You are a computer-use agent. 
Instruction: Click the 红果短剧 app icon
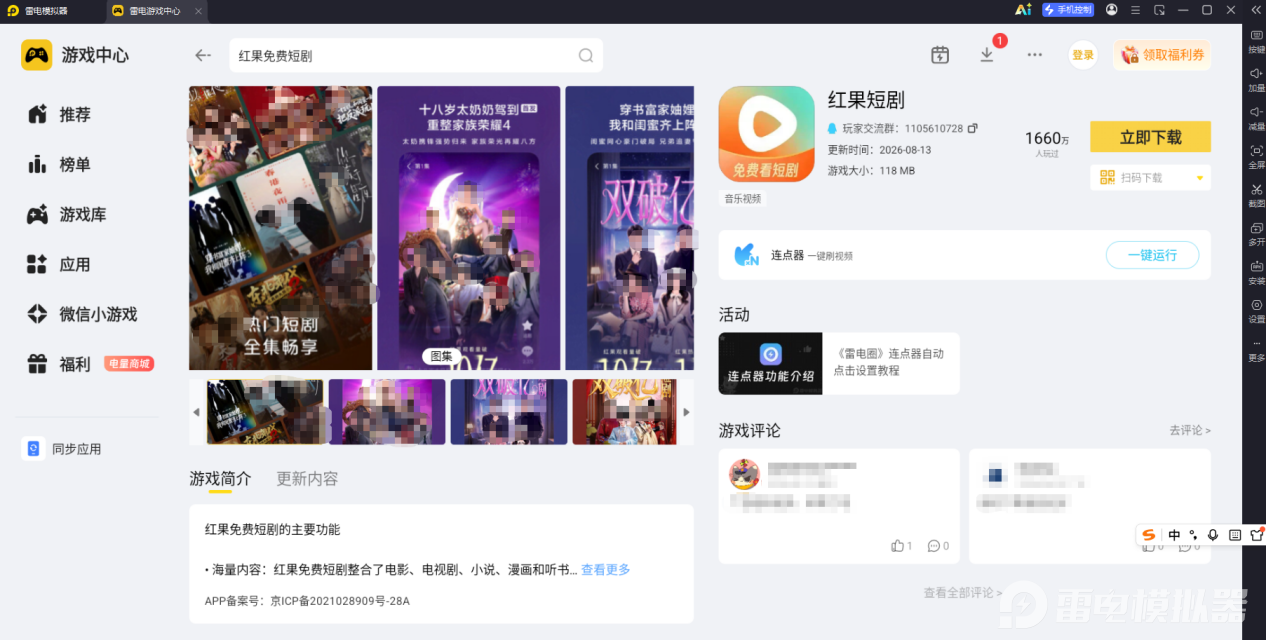767,134
